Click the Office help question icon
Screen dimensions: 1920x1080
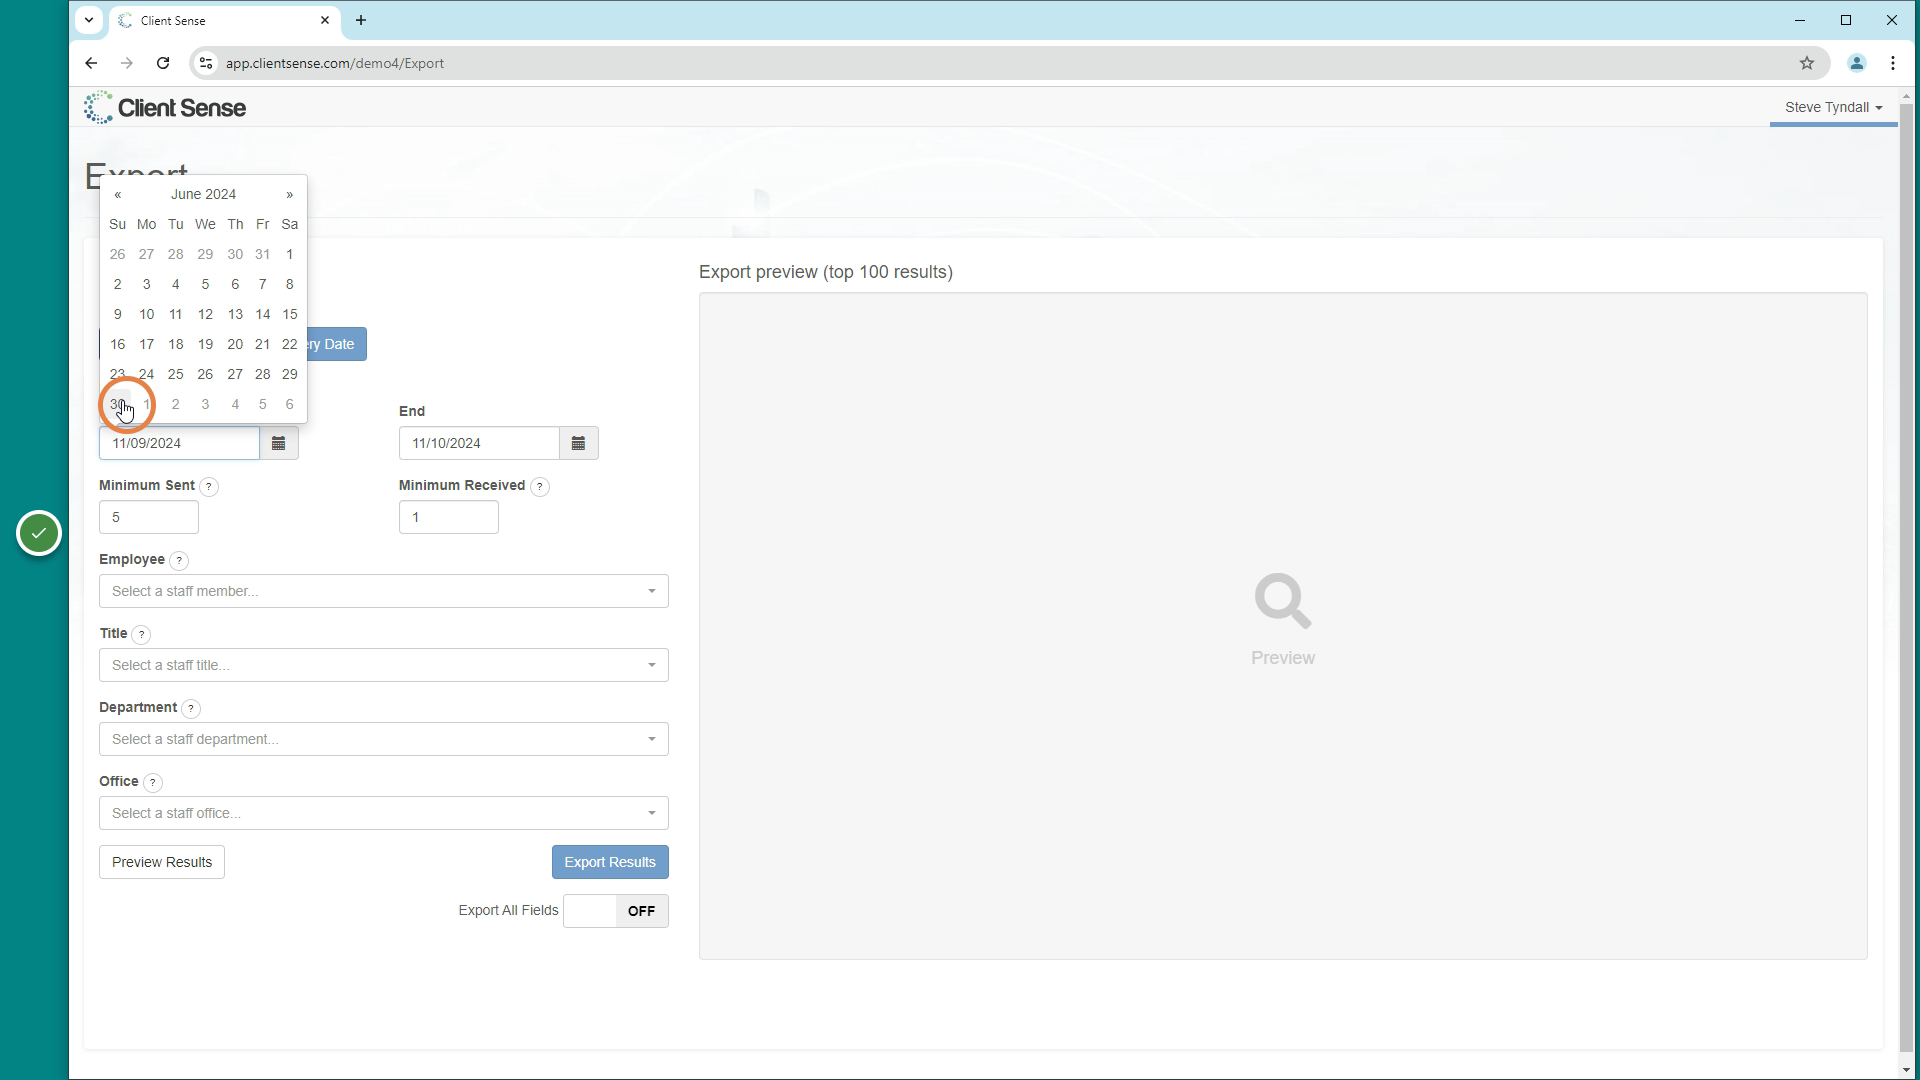153,783
